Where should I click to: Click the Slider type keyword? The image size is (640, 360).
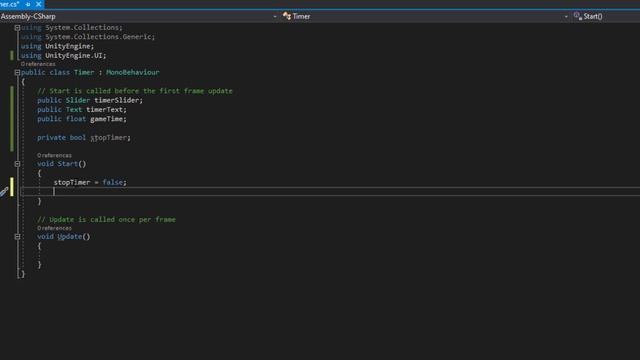pyautogui.click(x=78, y=100)
